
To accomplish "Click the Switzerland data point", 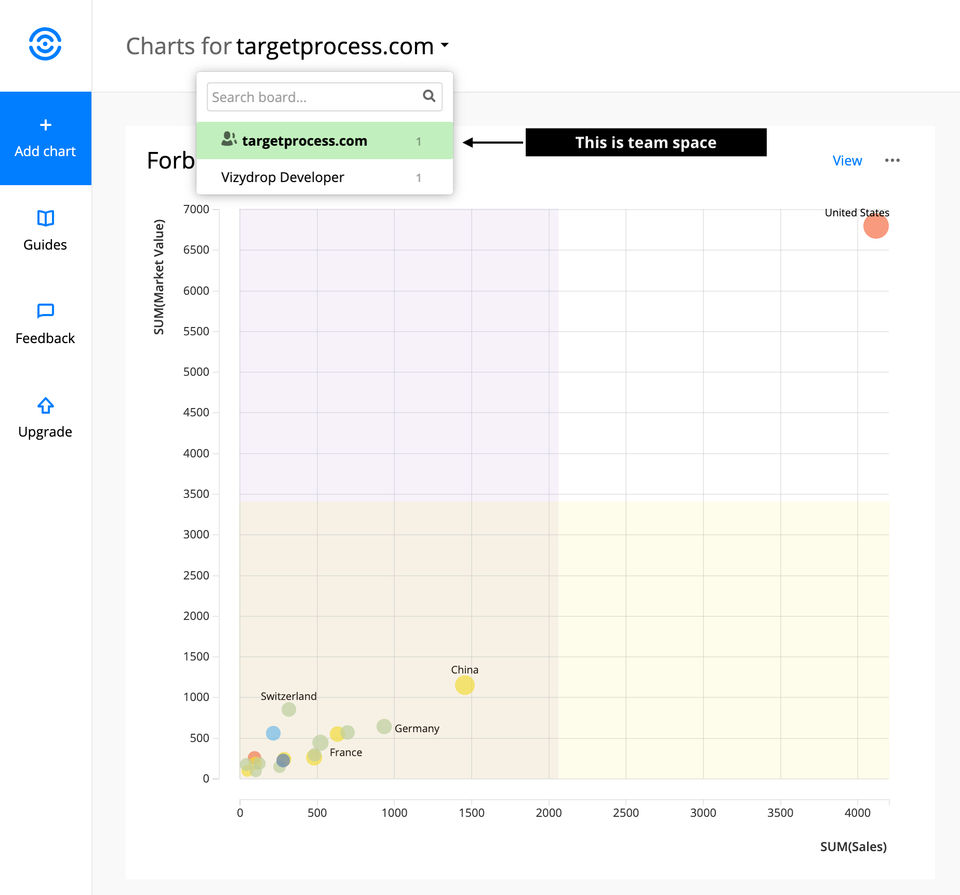I will [x=289, y=710].
